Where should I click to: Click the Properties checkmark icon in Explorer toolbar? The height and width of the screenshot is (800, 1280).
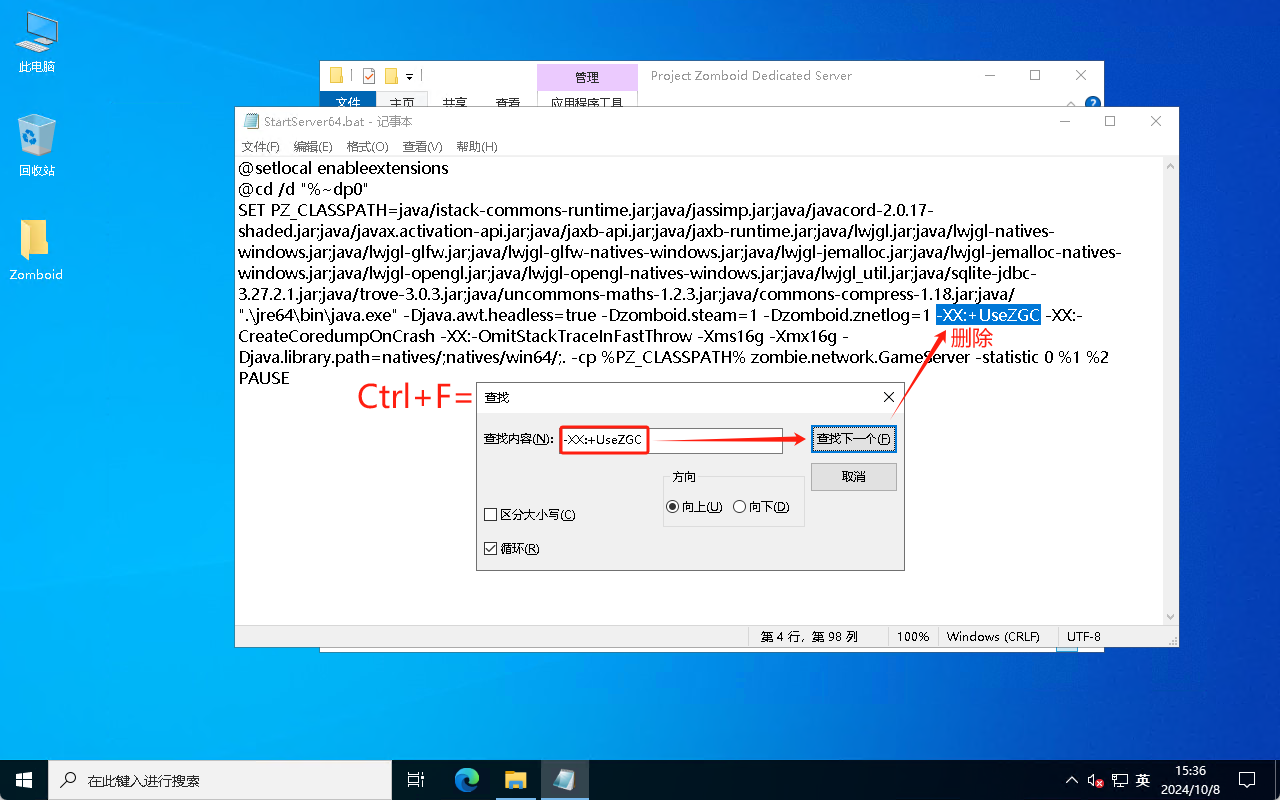click(369, 75)
